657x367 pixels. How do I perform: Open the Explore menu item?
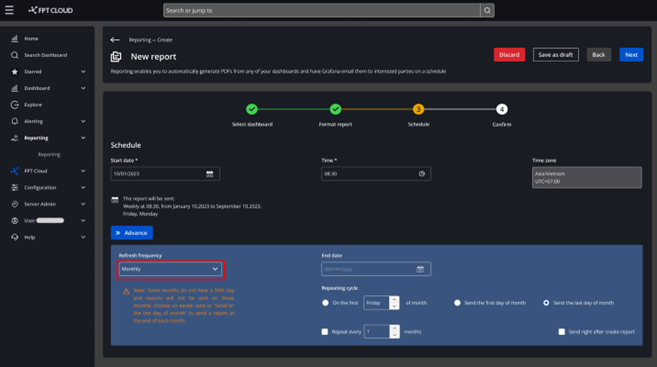click(x=33, y=105)
